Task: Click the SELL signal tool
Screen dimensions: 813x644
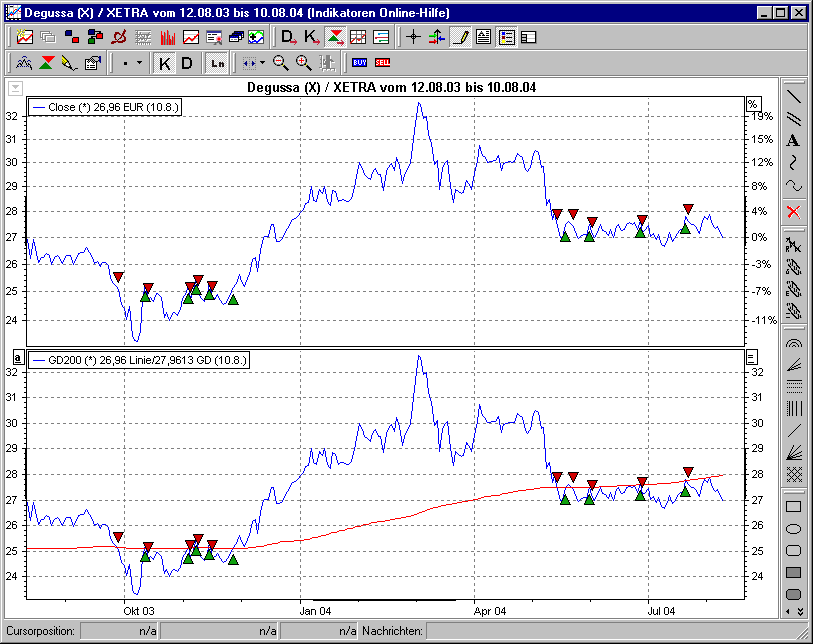Action: (x=381, y=62)
